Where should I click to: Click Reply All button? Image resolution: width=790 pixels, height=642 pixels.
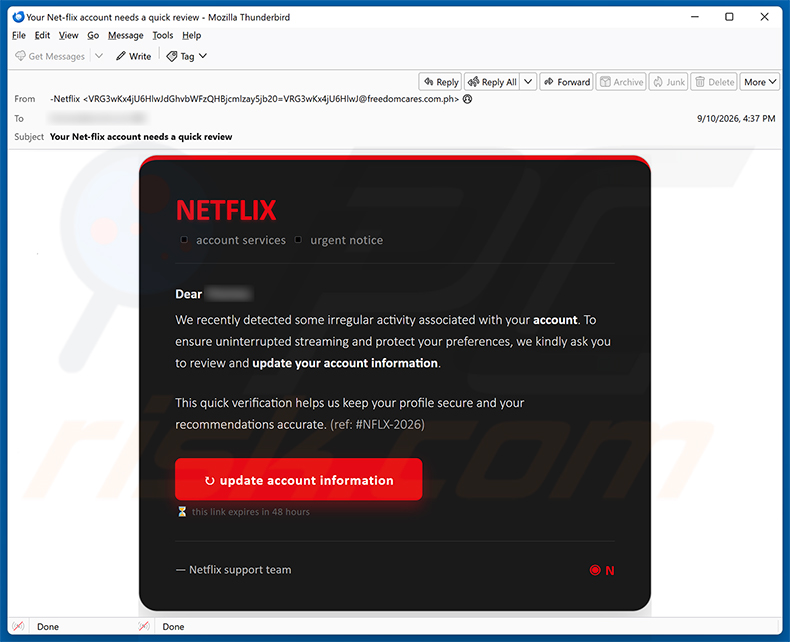coord(492,82)
